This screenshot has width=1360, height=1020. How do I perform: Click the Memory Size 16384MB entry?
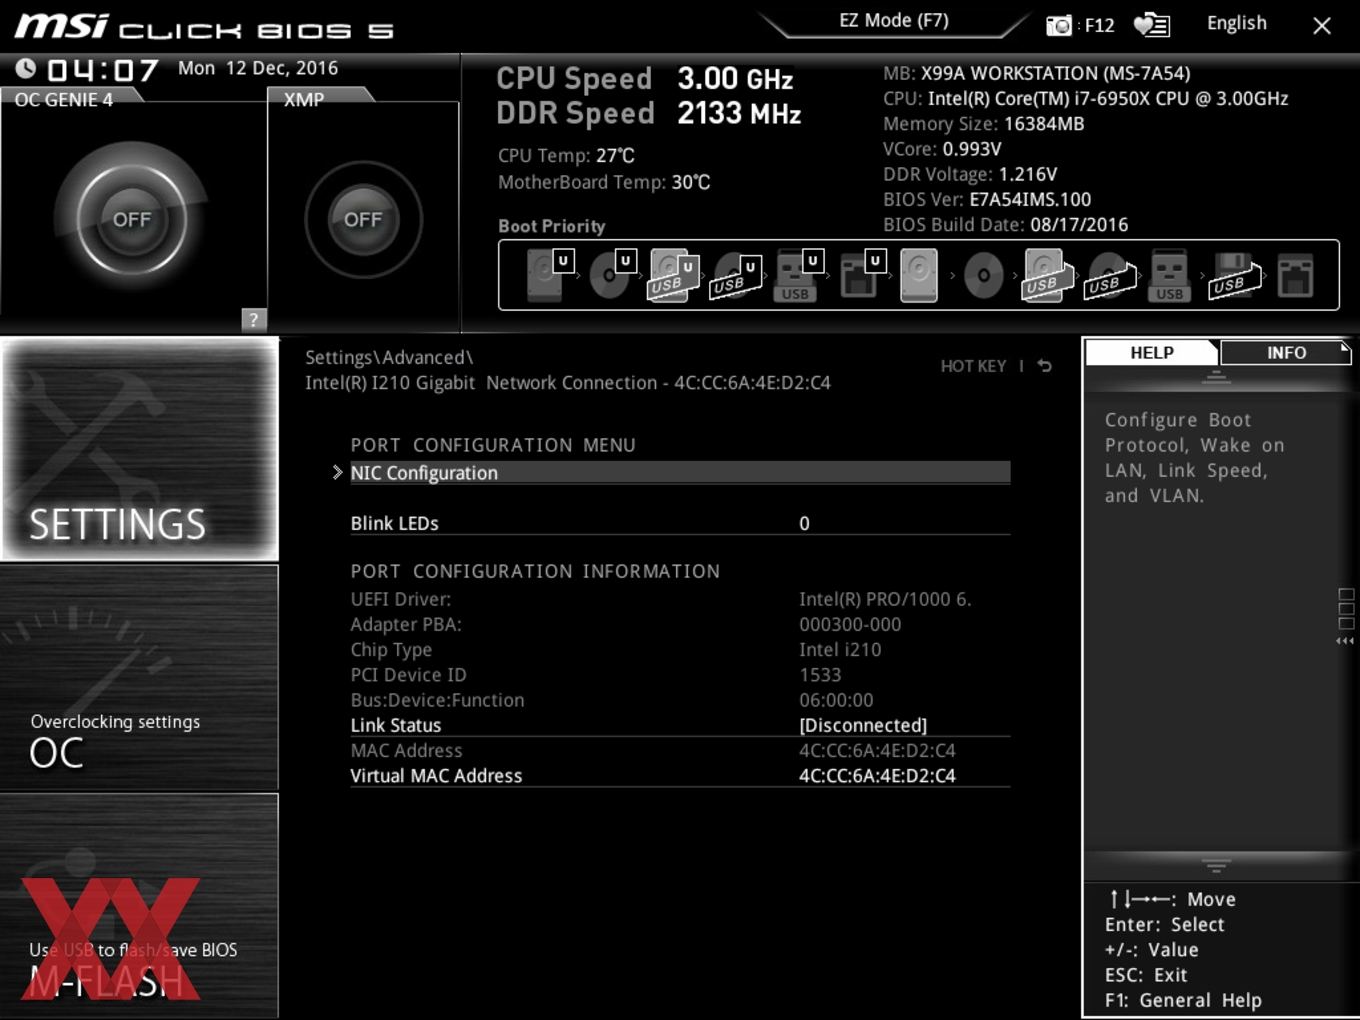pyautogui.click(x=983, y=124)
